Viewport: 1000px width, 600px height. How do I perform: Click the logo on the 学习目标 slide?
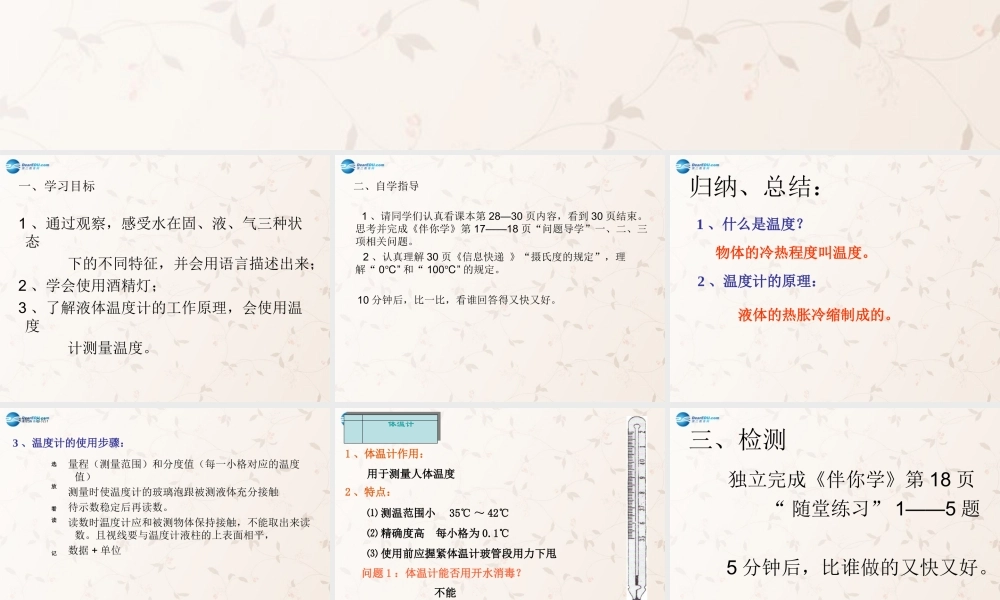pyautogui.click(x=27, y=166)
